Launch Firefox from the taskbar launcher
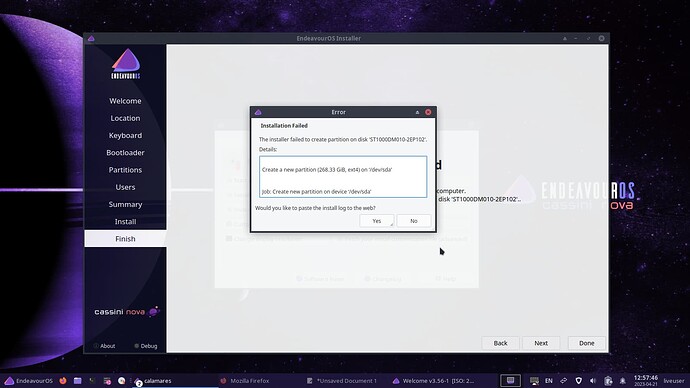The width and height of the screenshot is (690, 388). click(x=62, y=381)
